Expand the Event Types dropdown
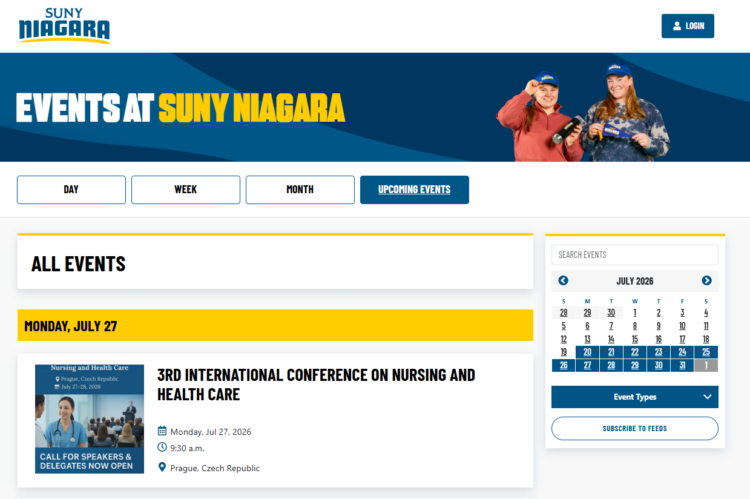The height and width of the screenshot is (499, 750). [x=635, y=397]
